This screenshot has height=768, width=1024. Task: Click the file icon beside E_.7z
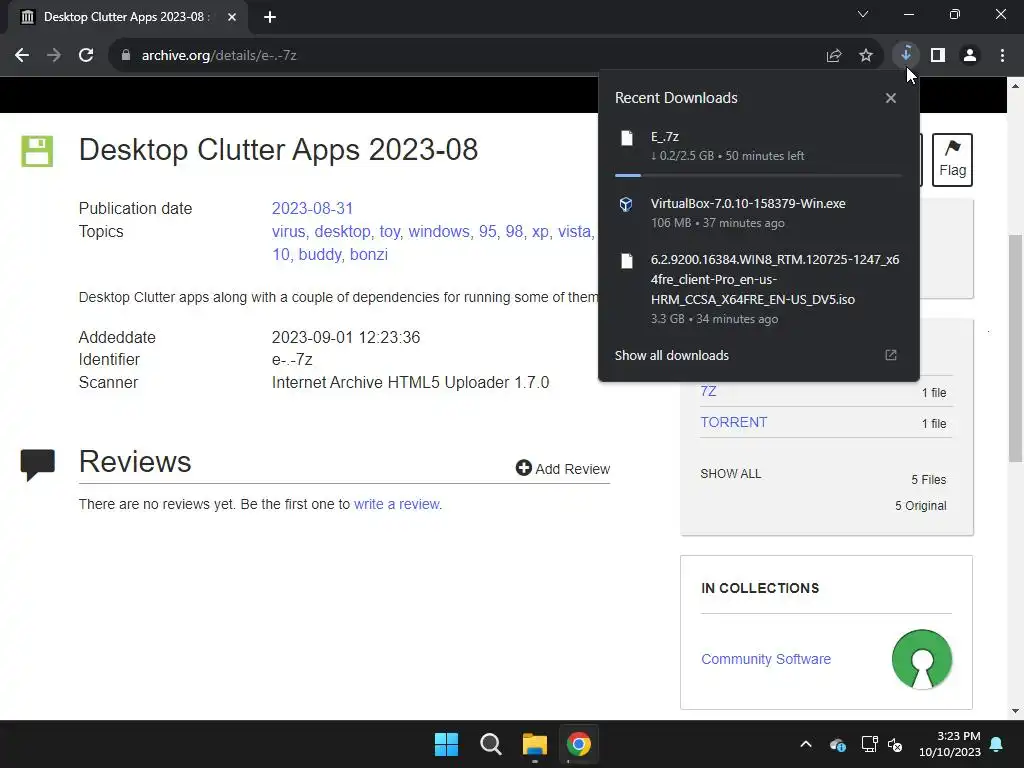tap(626, 138)
